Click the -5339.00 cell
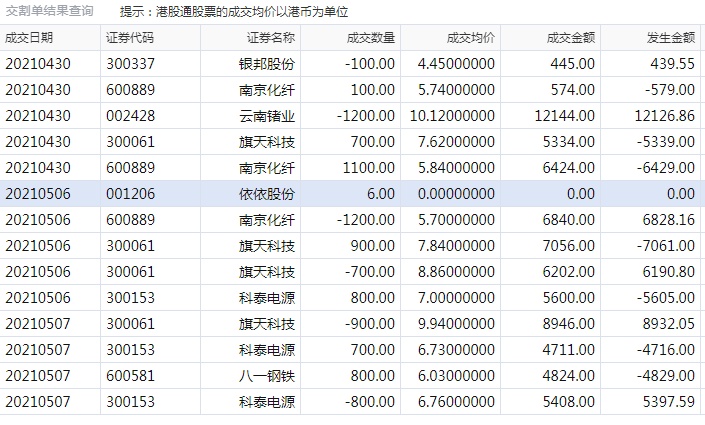The height and width of the screenshot is (425, 705). point(666,142)
